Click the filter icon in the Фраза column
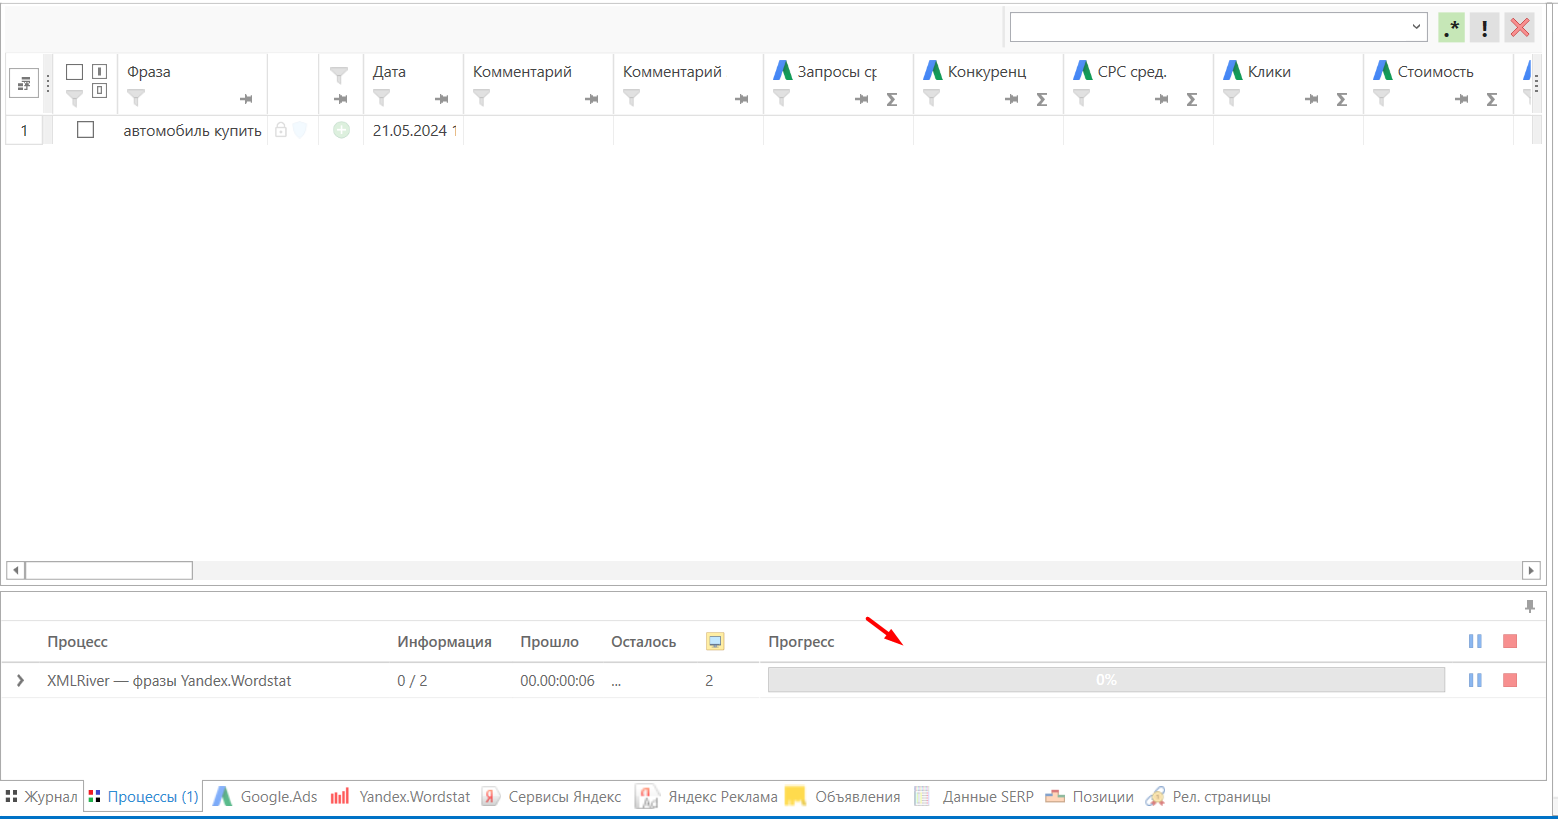 click(136, 98)
